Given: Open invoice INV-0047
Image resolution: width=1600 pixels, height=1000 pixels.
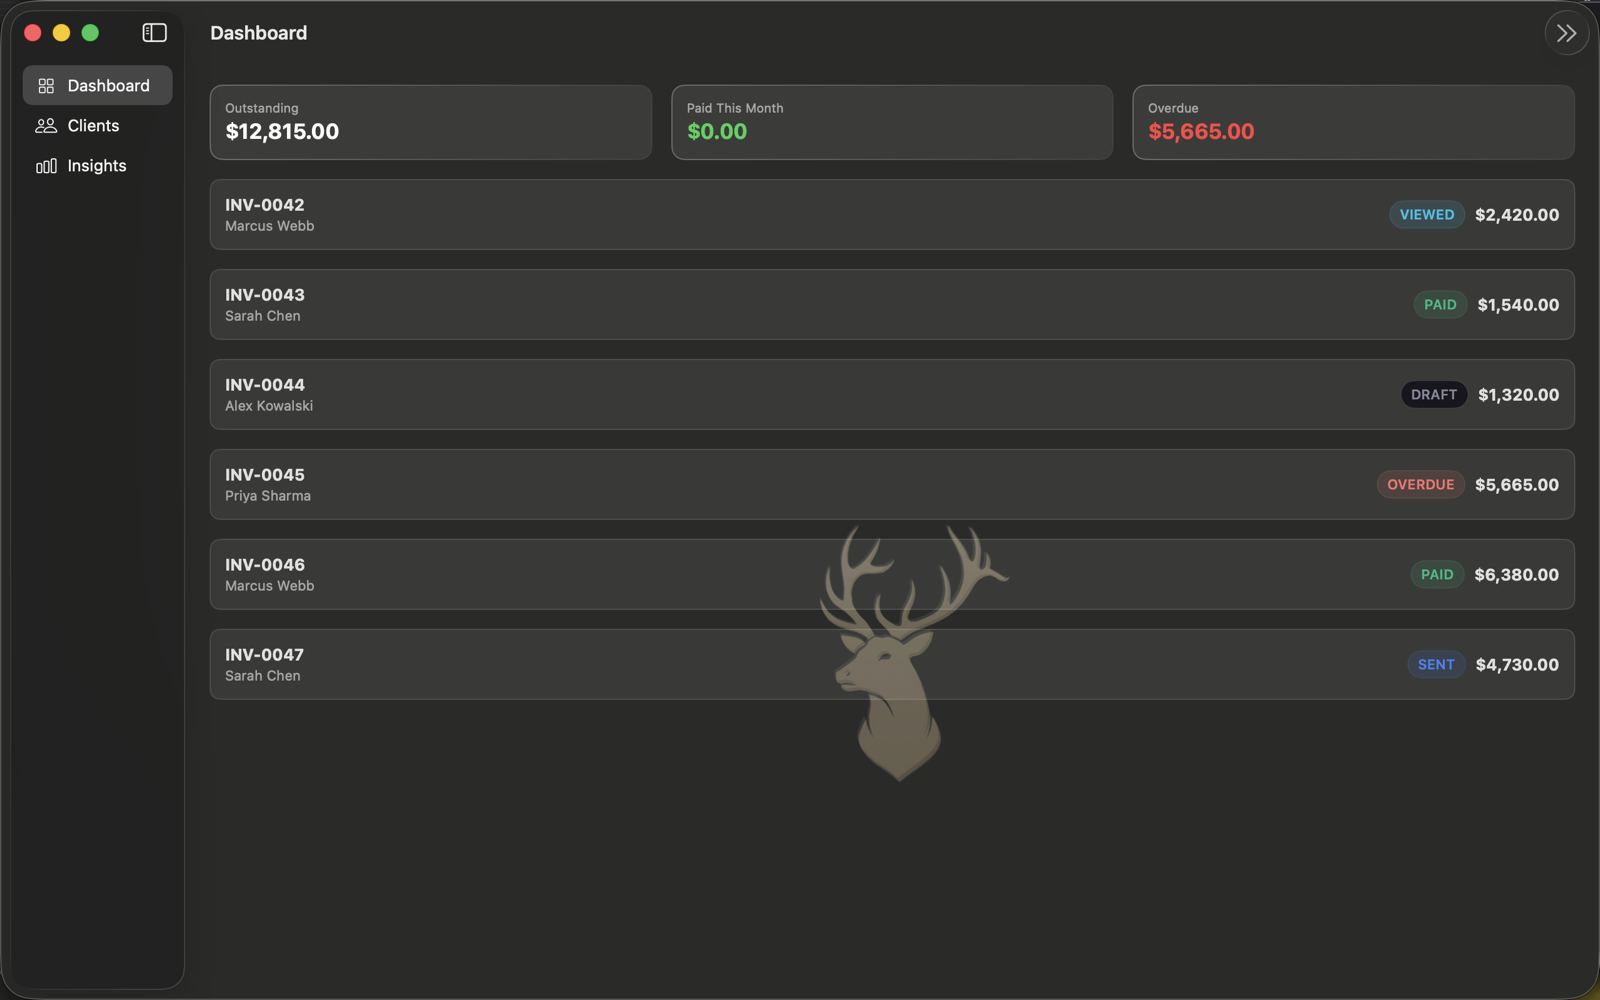Looking at the screenshot, I should point(892,665).
